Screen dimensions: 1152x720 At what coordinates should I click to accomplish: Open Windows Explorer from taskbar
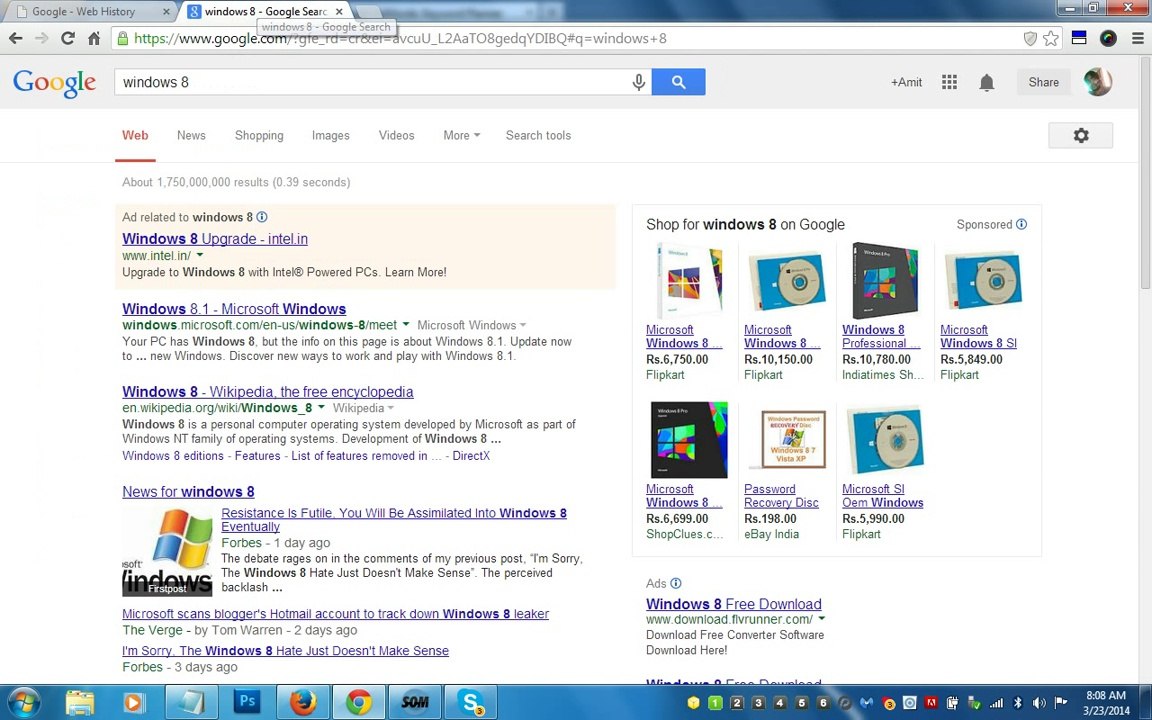79,702
